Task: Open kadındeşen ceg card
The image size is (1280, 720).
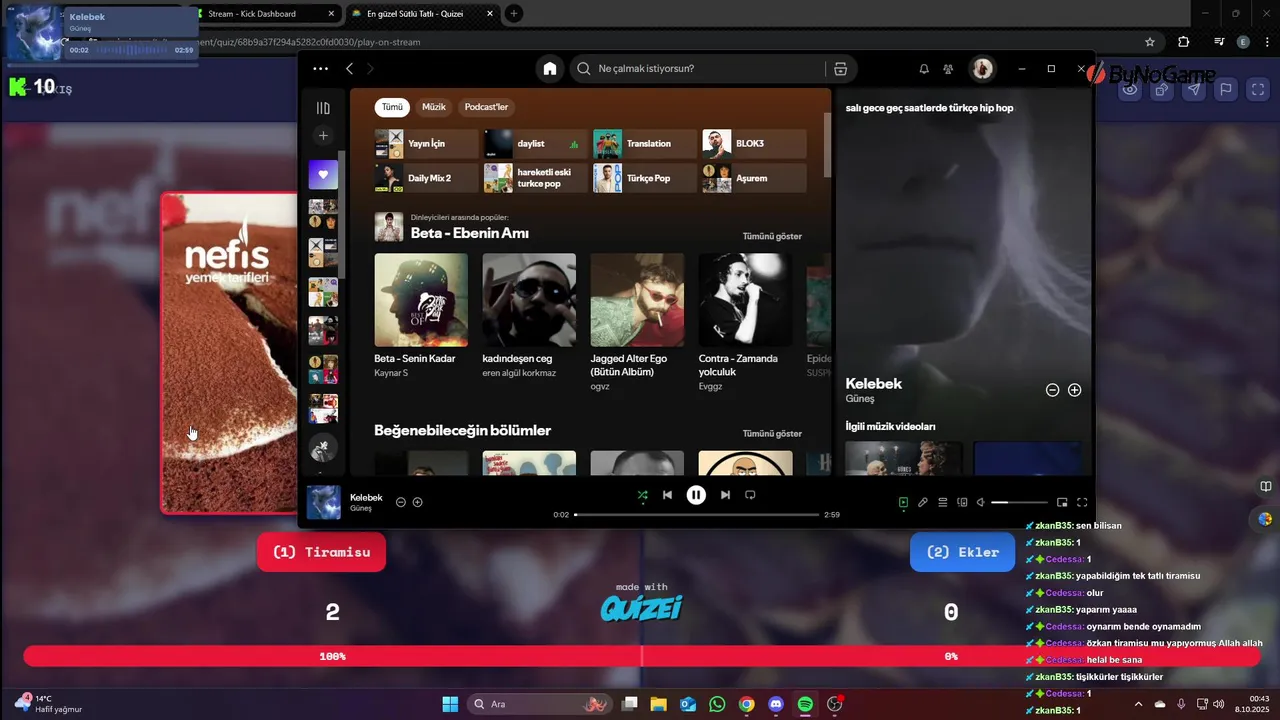Action: coord(529,316)
